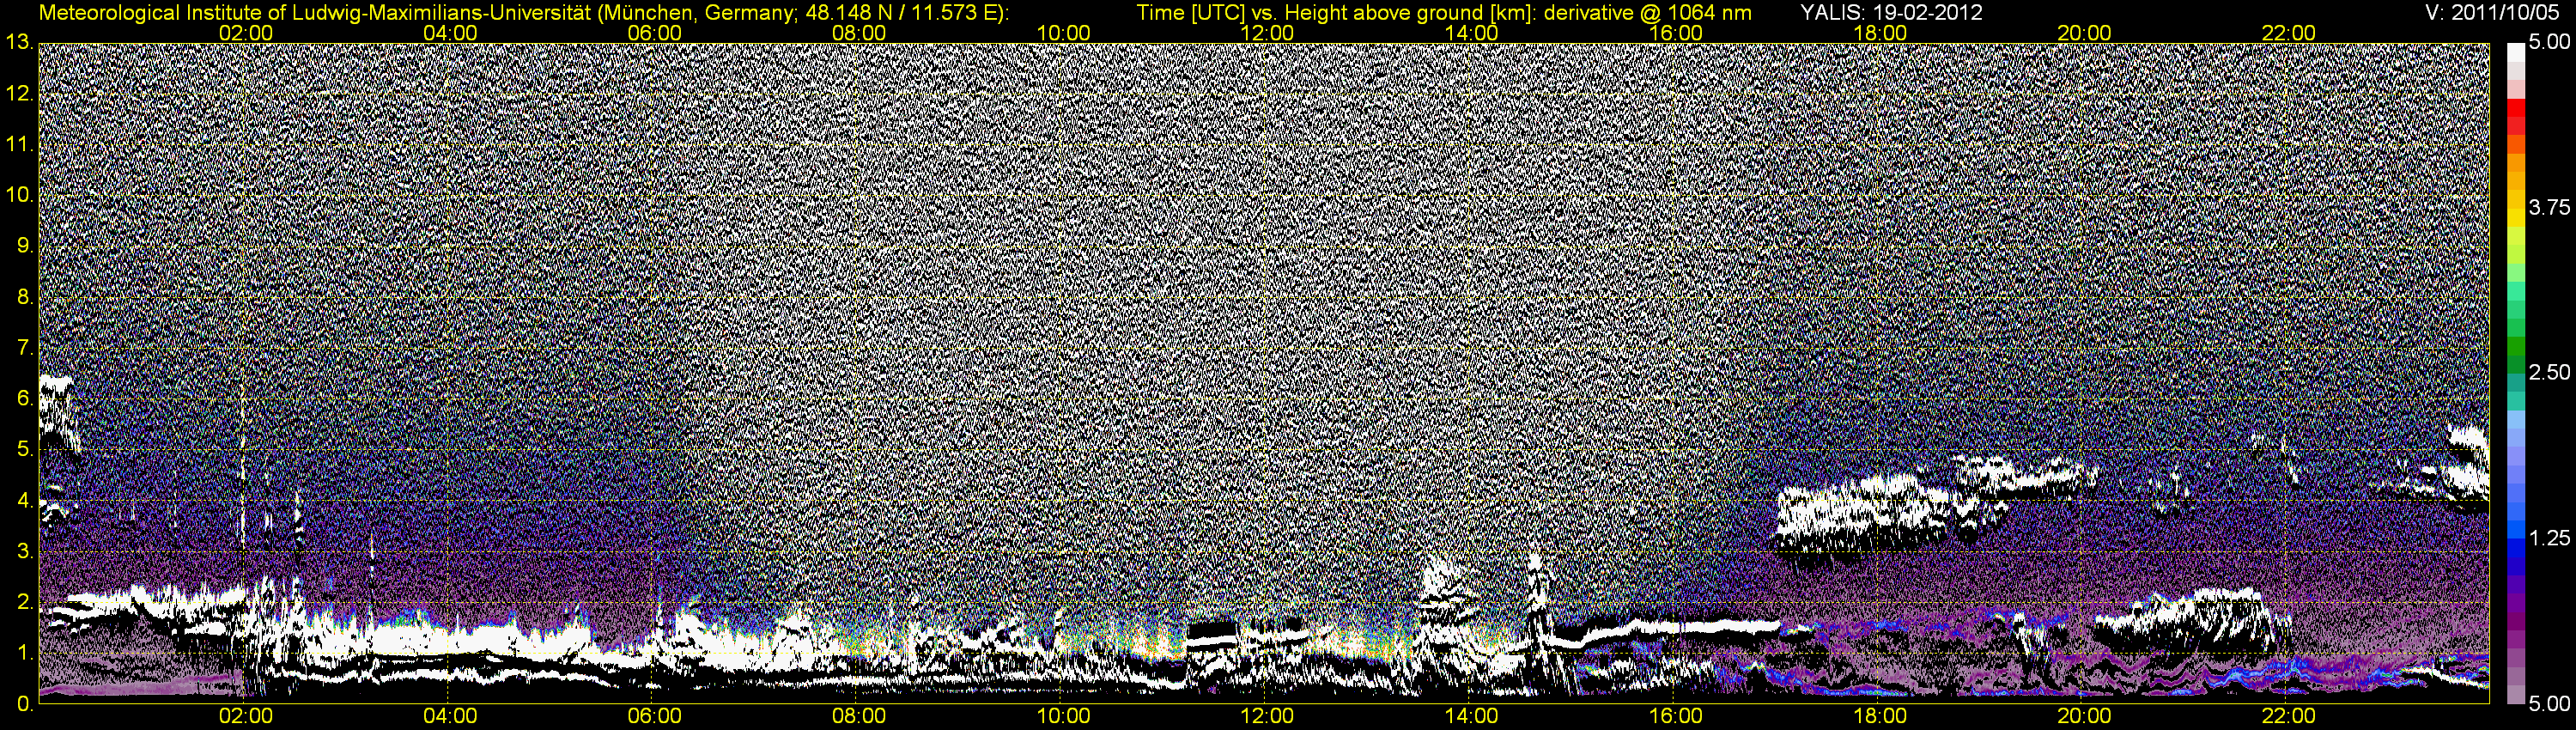The image size is (2576, 730).
Task: Click the 7 km height axis label
Action: pyautogui.click(x=24, y=348)
